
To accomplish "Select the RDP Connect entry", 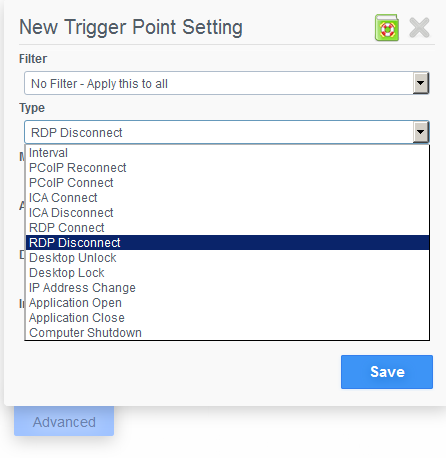I will coord(227,228).
